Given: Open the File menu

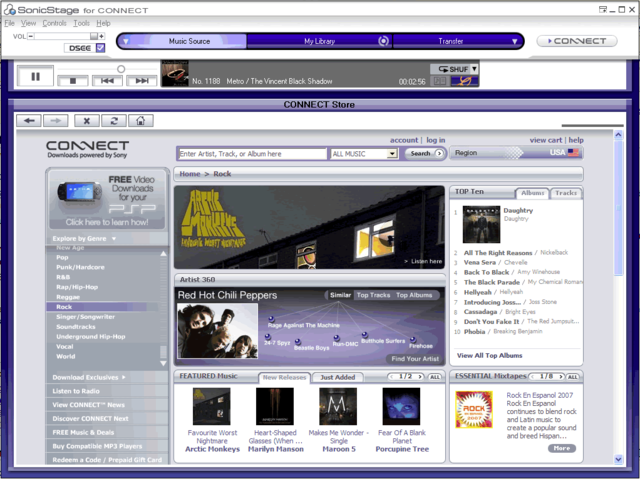Looking at the screenshot, I should tap(9, 23).
